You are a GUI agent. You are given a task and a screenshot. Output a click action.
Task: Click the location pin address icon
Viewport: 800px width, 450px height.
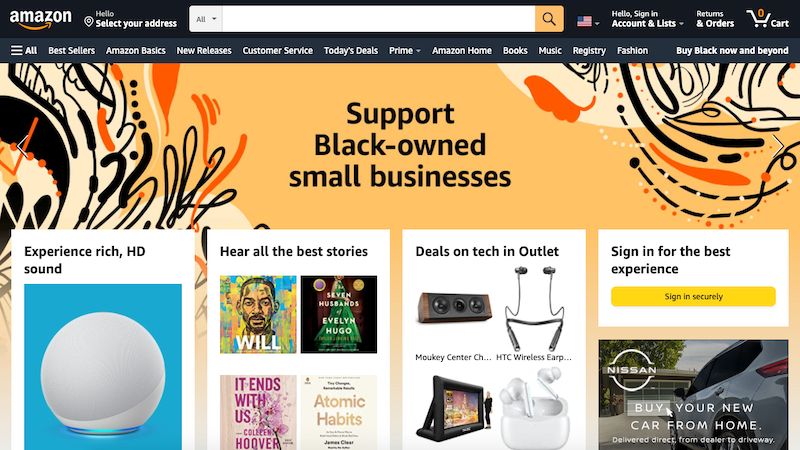point(89,21)
